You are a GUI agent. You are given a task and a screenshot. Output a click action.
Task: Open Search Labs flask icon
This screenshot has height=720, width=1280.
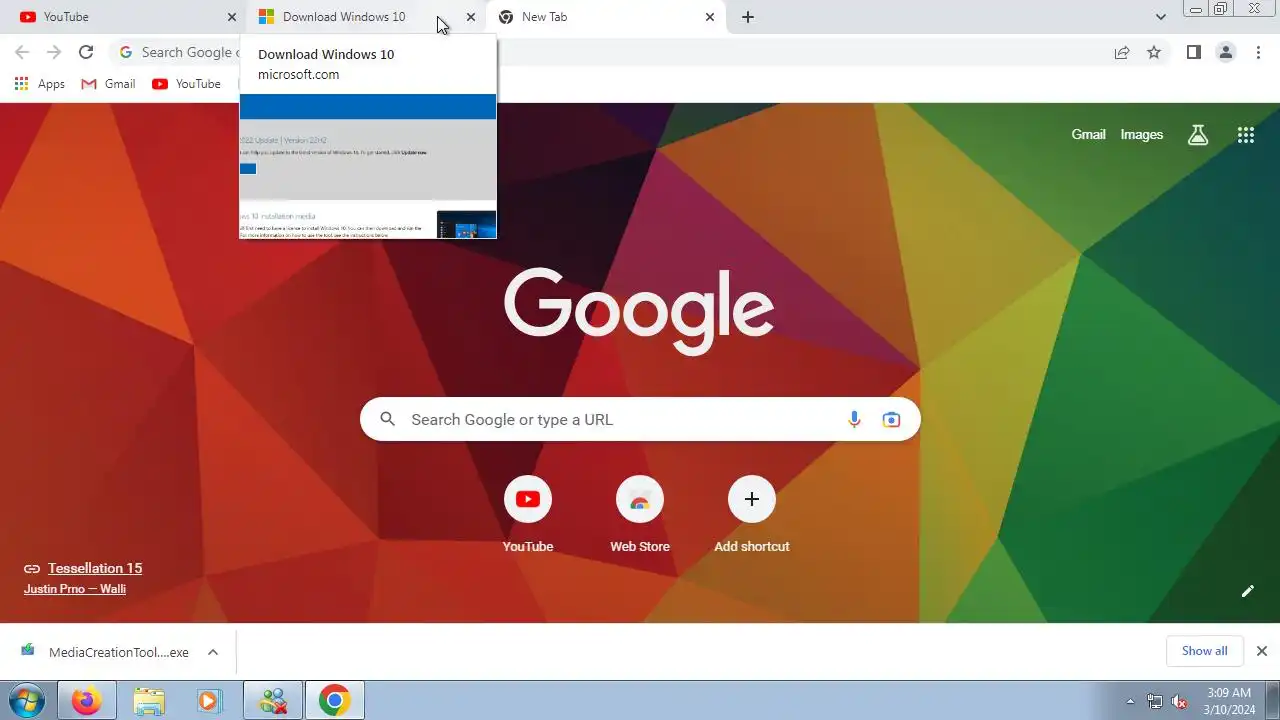click(1198, 135)
